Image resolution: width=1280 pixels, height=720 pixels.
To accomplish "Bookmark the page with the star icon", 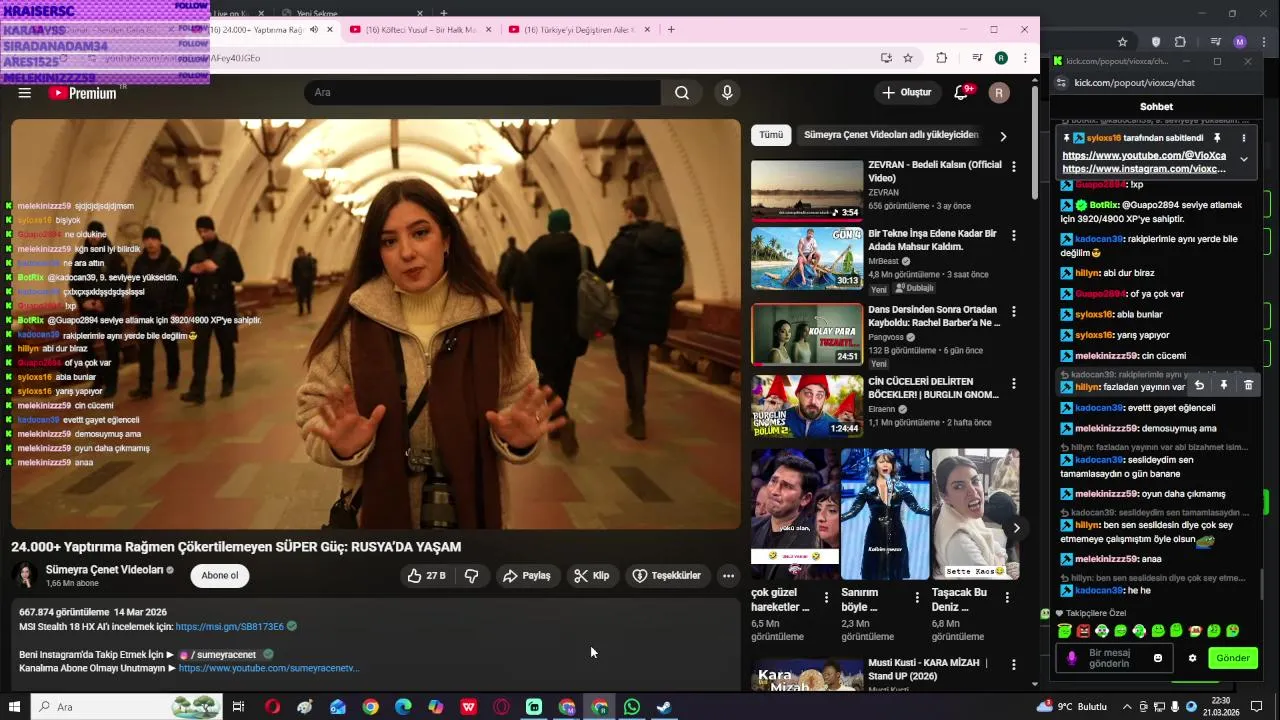I will [908, 58].
